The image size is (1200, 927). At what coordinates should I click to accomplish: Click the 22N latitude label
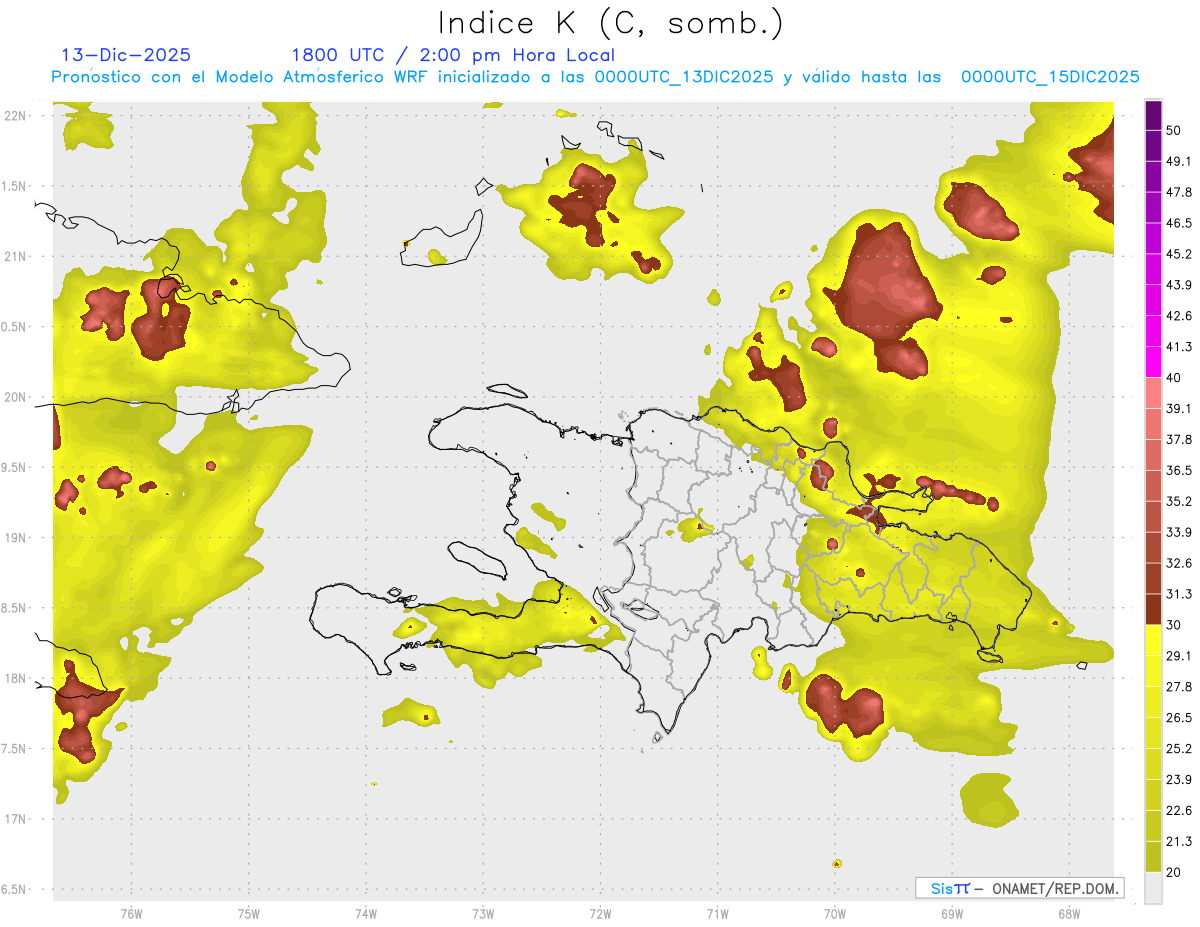point(16,116)
